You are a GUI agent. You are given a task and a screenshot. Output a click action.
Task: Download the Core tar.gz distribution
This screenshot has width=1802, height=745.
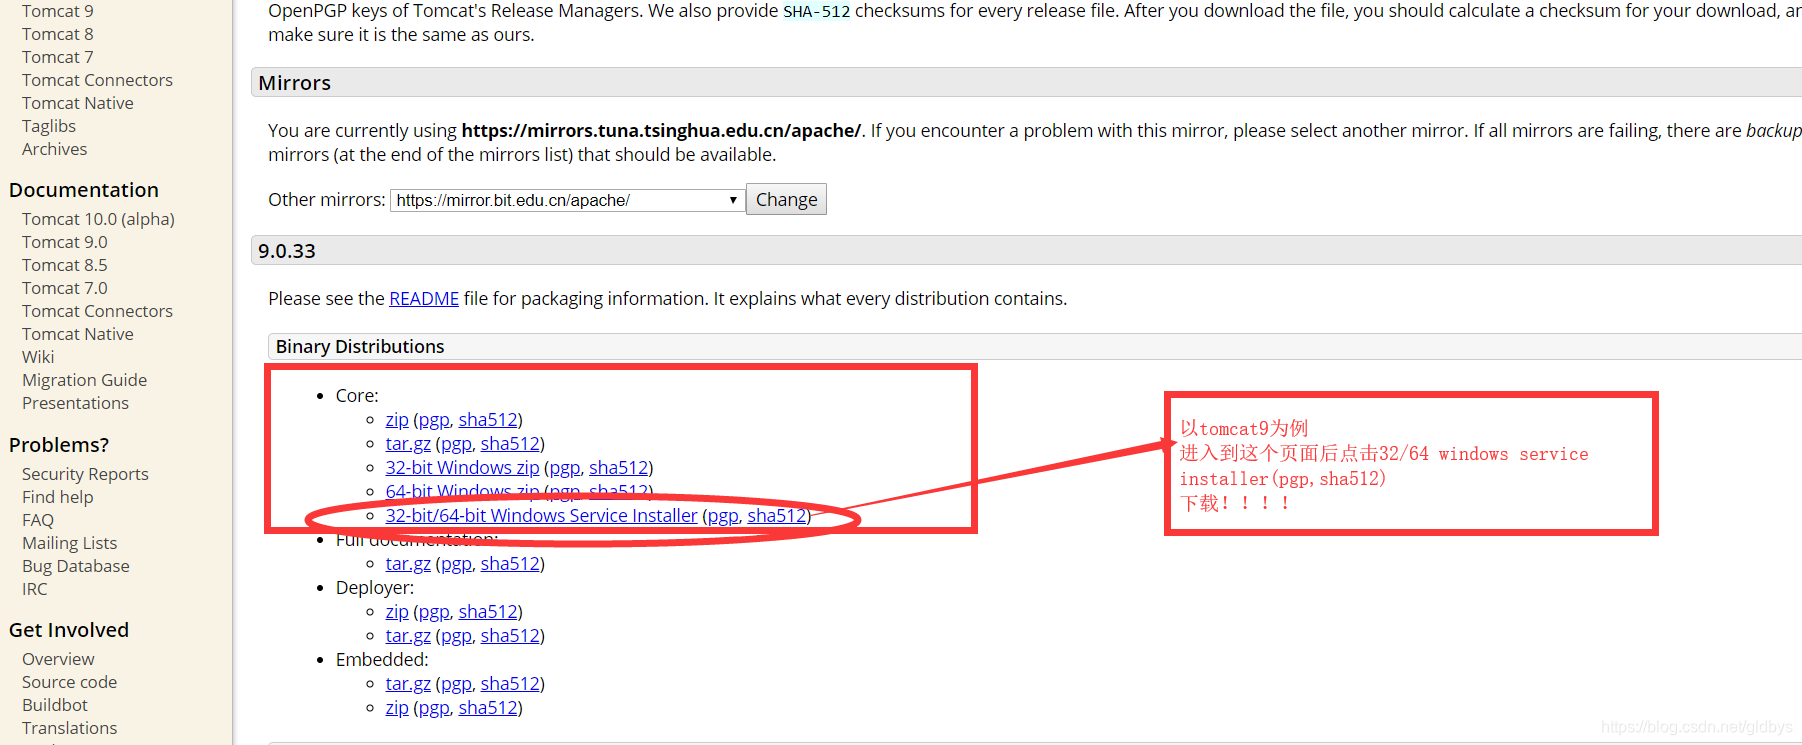408,444
